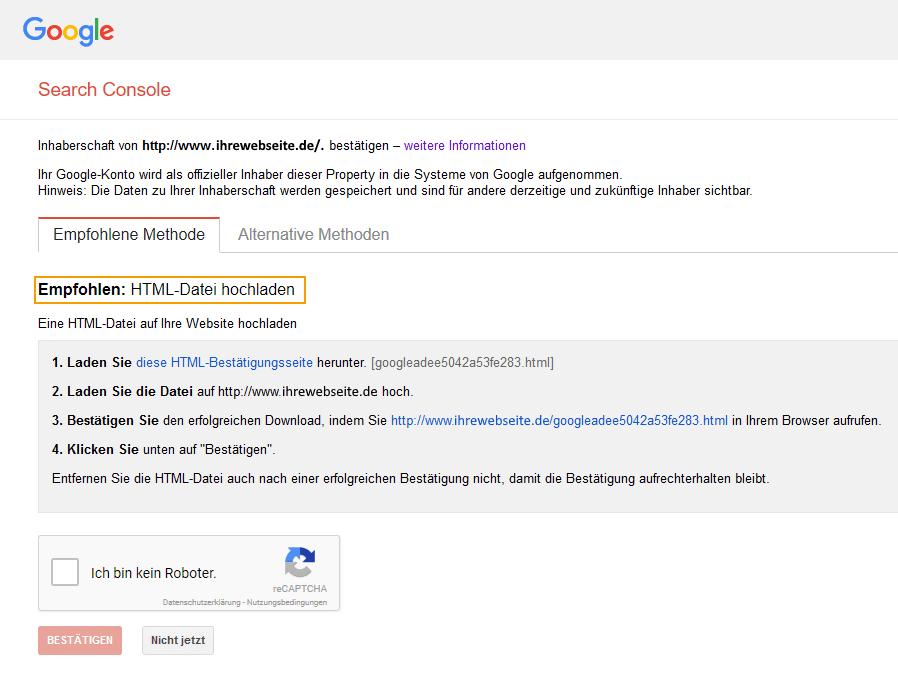This screenshot has width=898, height=687.
Task: Click the Search Console title
Action: (x=104, y=89)
